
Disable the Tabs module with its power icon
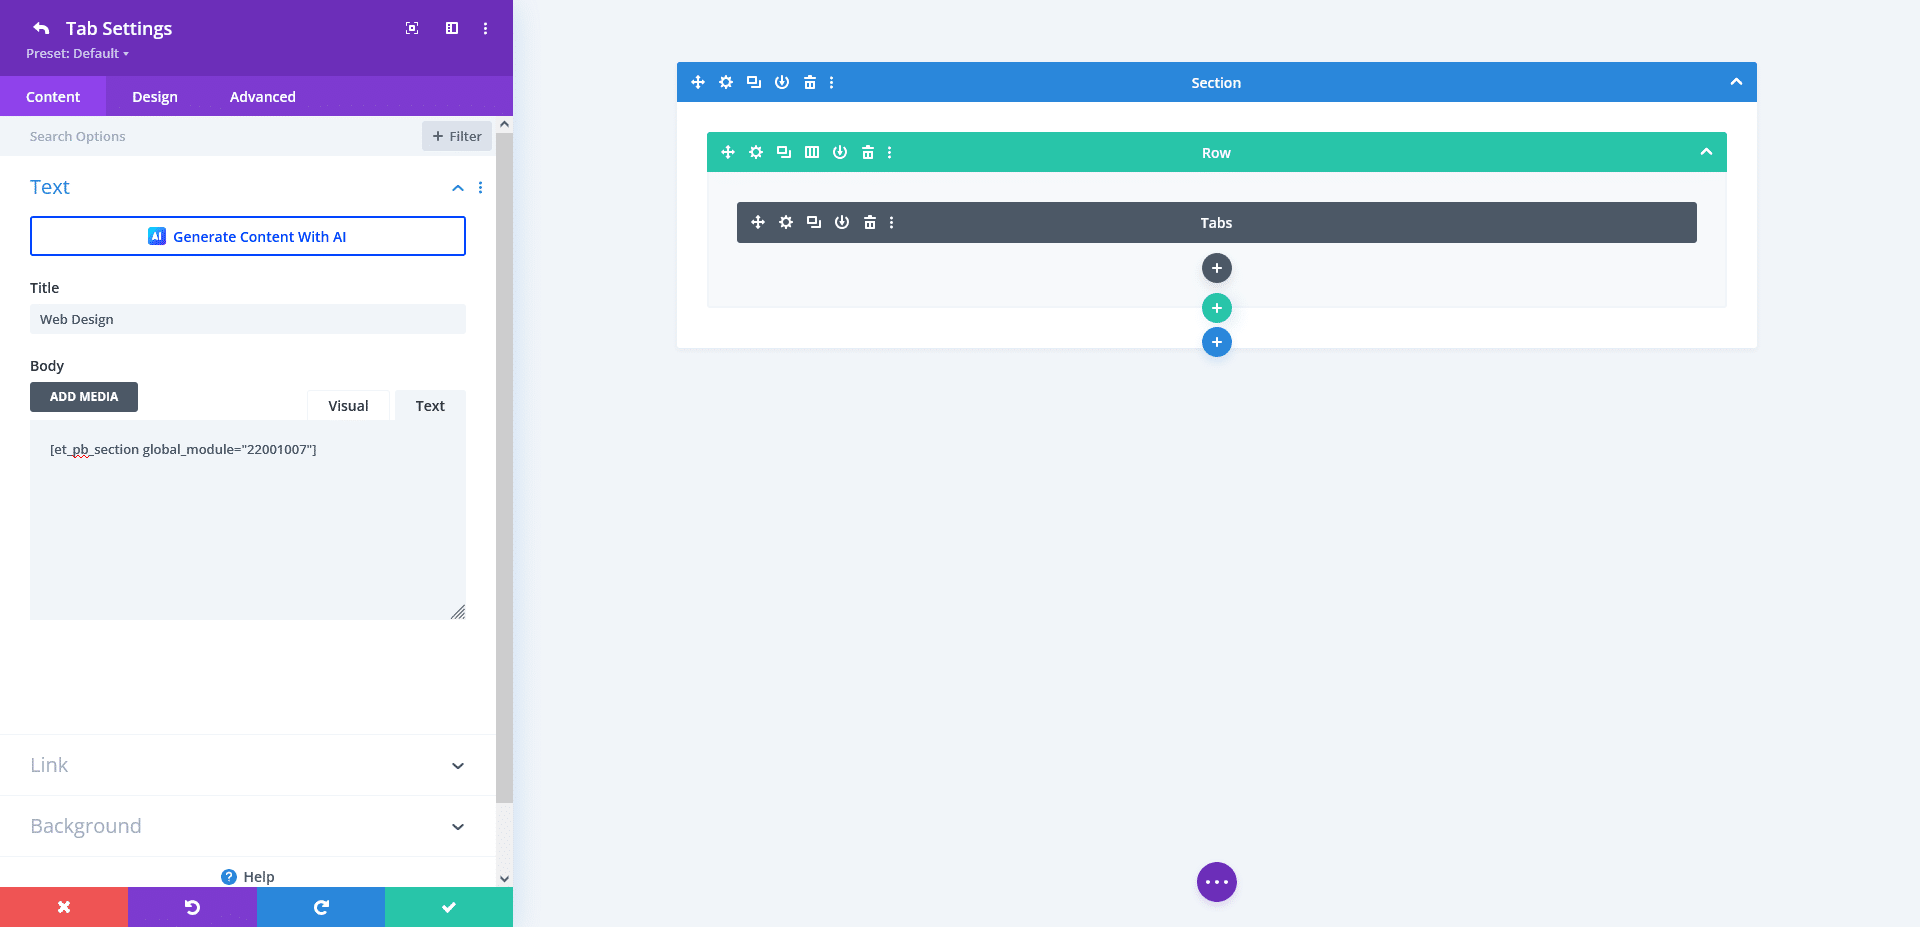[x=841, y=222]
